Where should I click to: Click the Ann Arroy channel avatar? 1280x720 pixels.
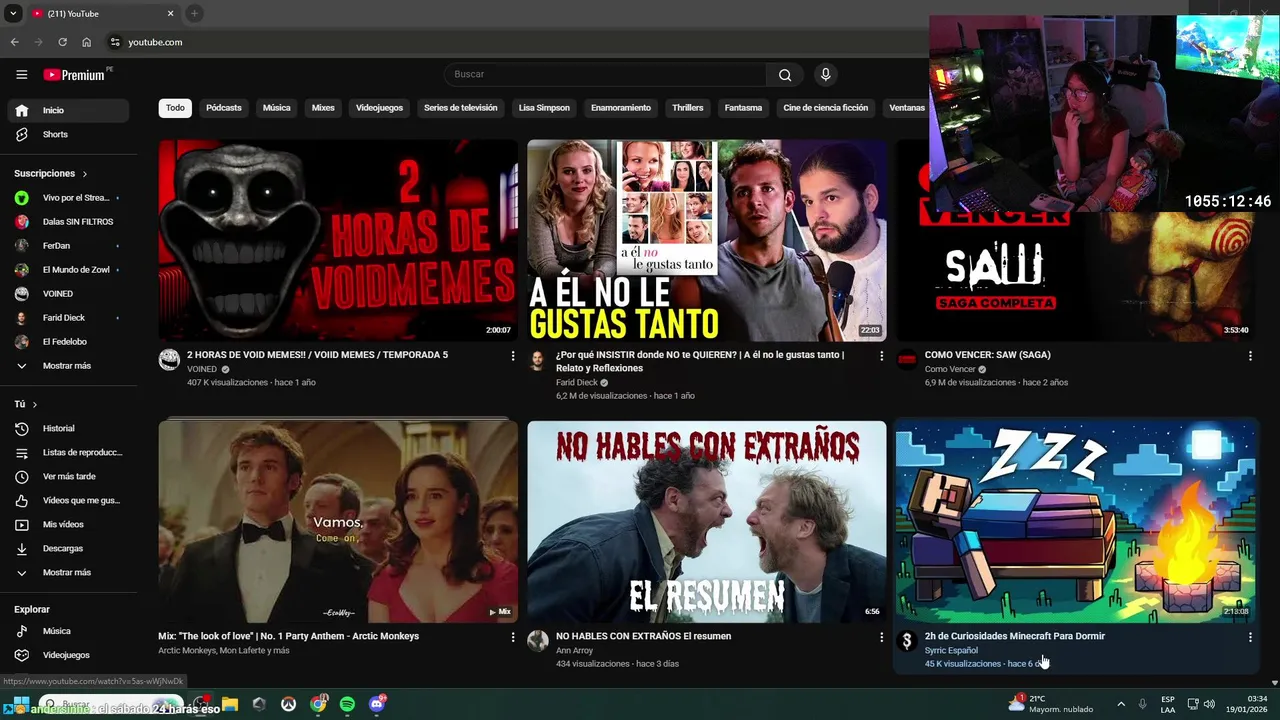point(538,641)
